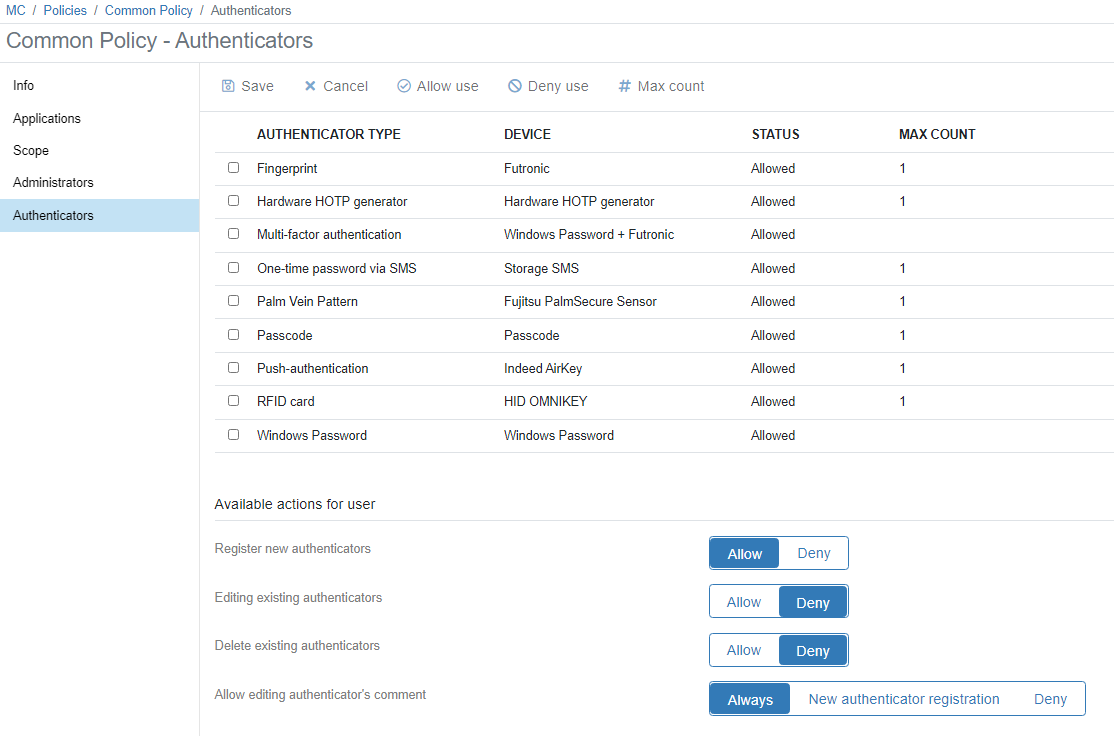1114x736 pixels.
Task: Click the Save floppy disk icon
Action: coord(228,86)
